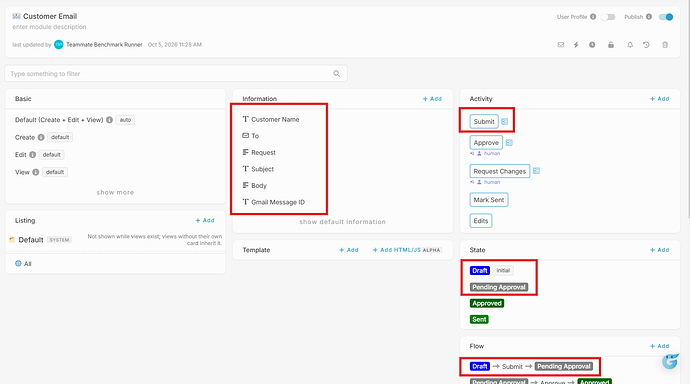Click the envelope icon in module header
Screen dimensions: 690x384
(561, 45)
